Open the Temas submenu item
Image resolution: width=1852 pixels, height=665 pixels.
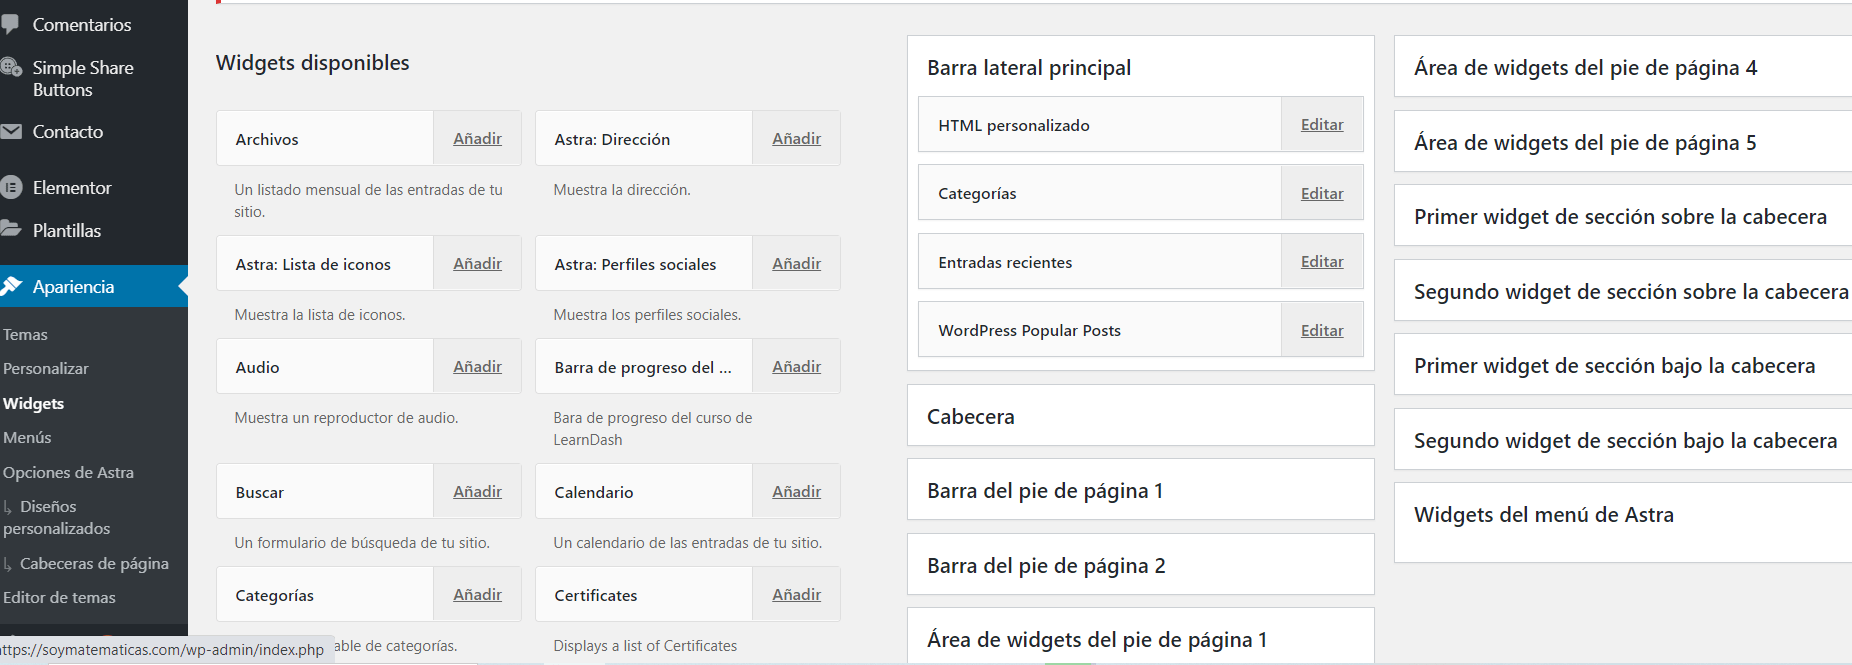pos(25,334)
